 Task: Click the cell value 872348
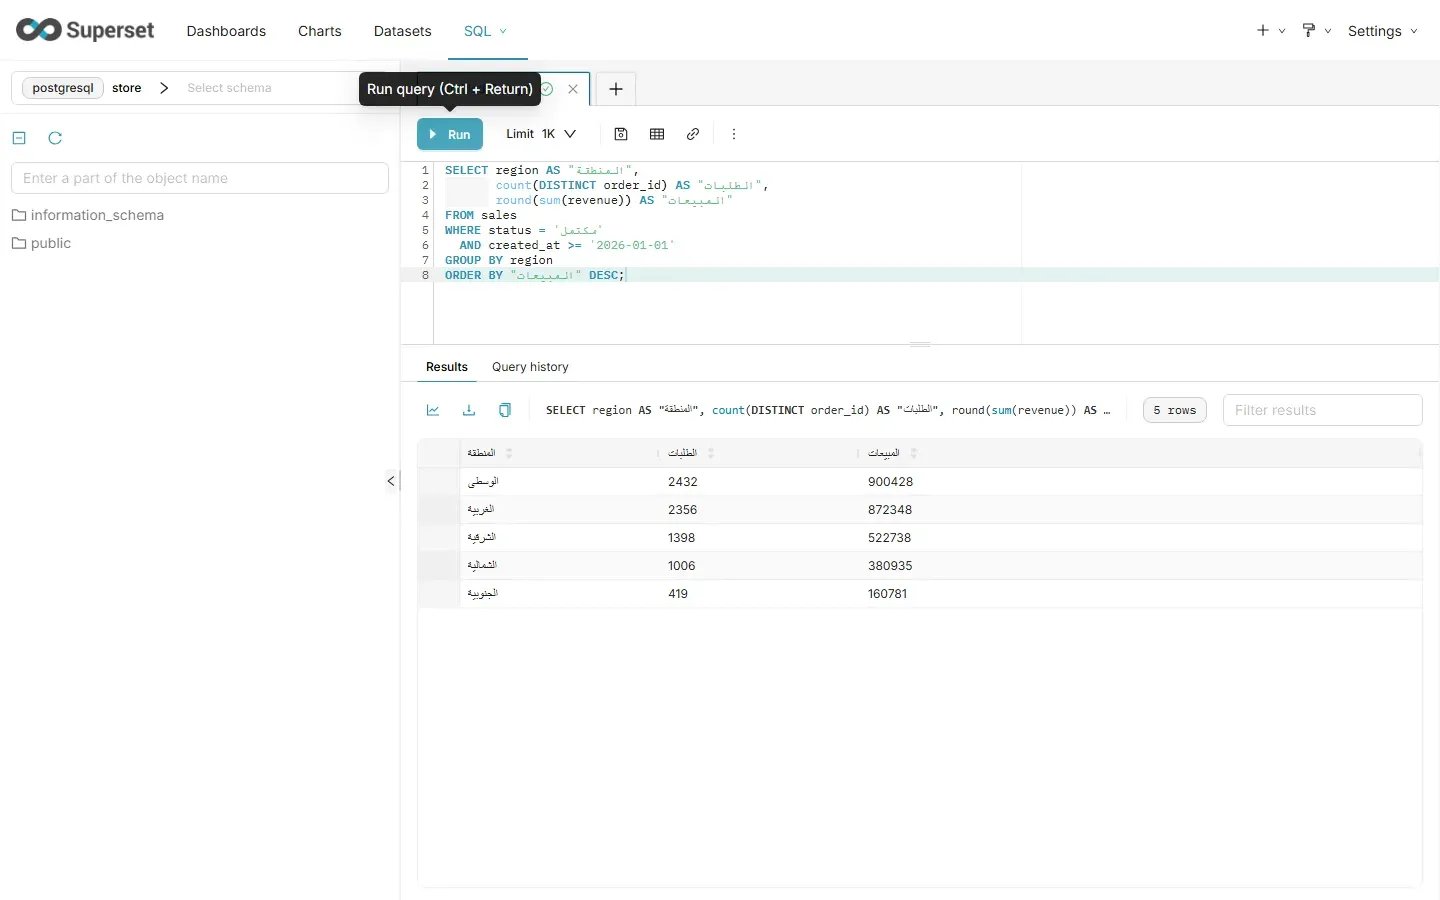[x=890, y=510]
